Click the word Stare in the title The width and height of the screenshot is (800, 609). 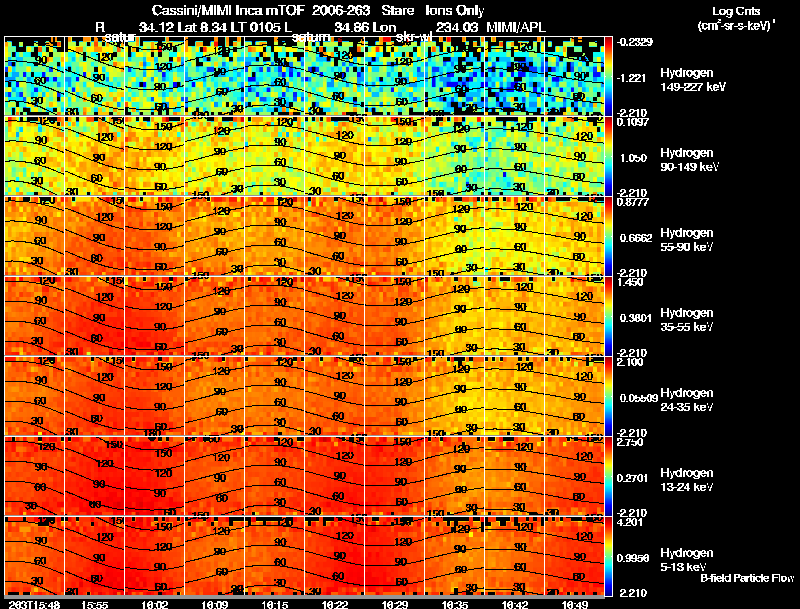[397, 10]
